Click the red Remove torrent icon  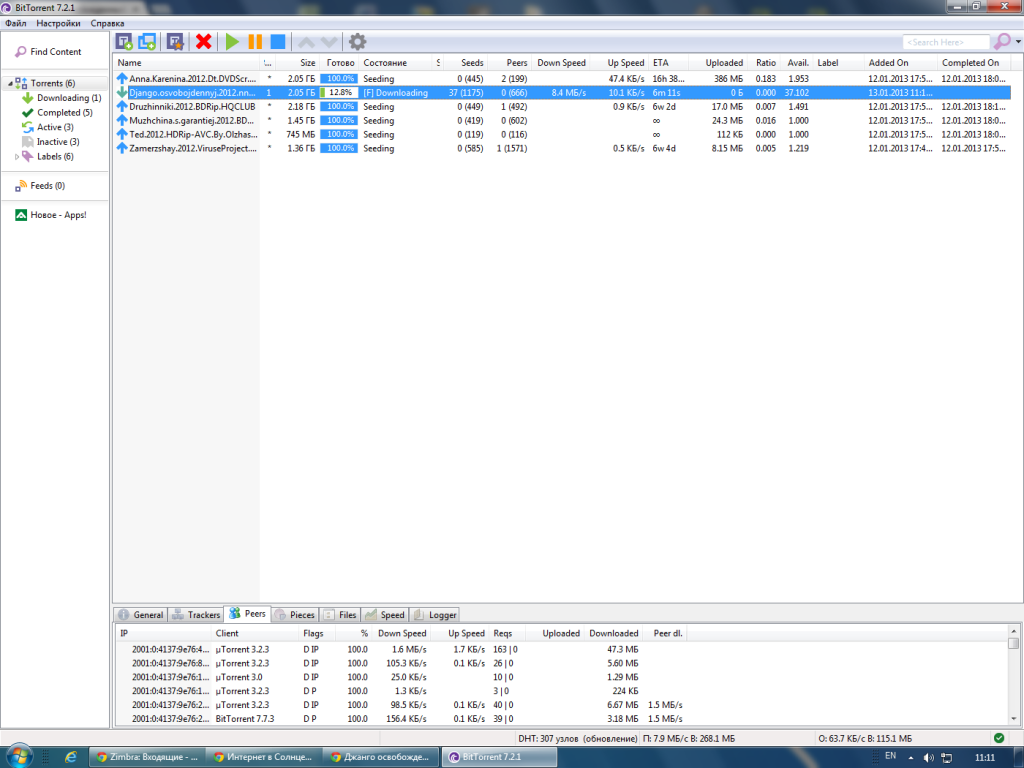(x=204, y=42)
